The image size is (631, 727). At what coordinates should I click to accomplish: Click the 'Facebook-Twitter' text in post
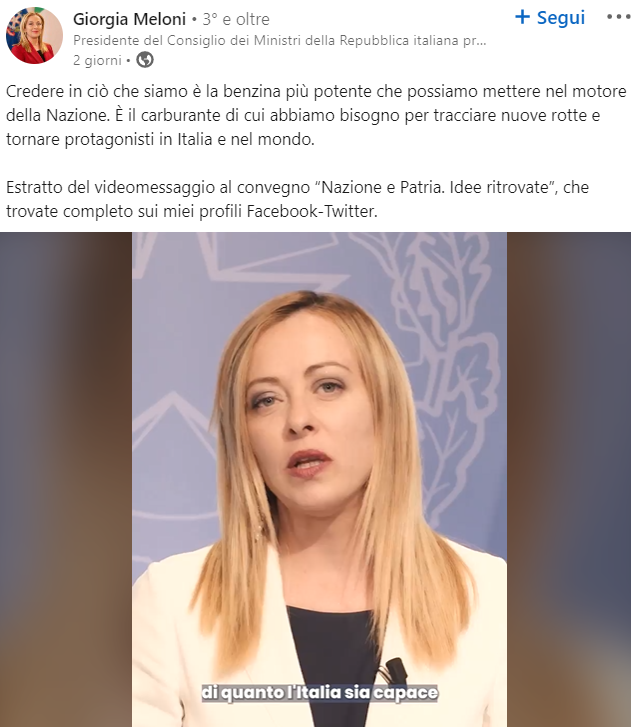312,211
